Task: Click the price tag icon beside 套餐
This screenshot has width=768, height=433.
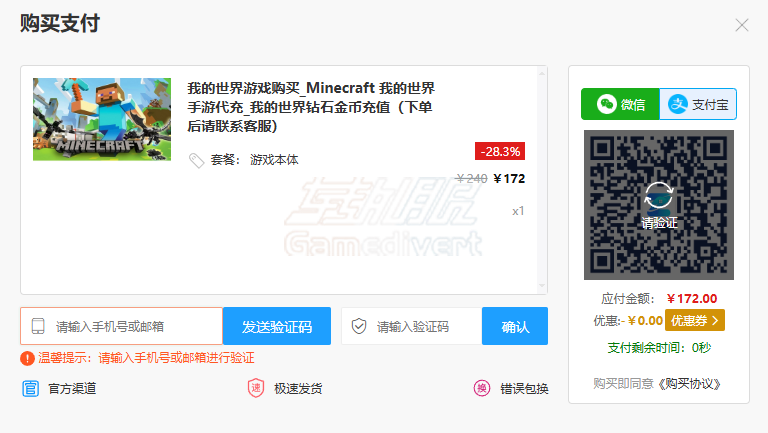Action: pos(196,160)
